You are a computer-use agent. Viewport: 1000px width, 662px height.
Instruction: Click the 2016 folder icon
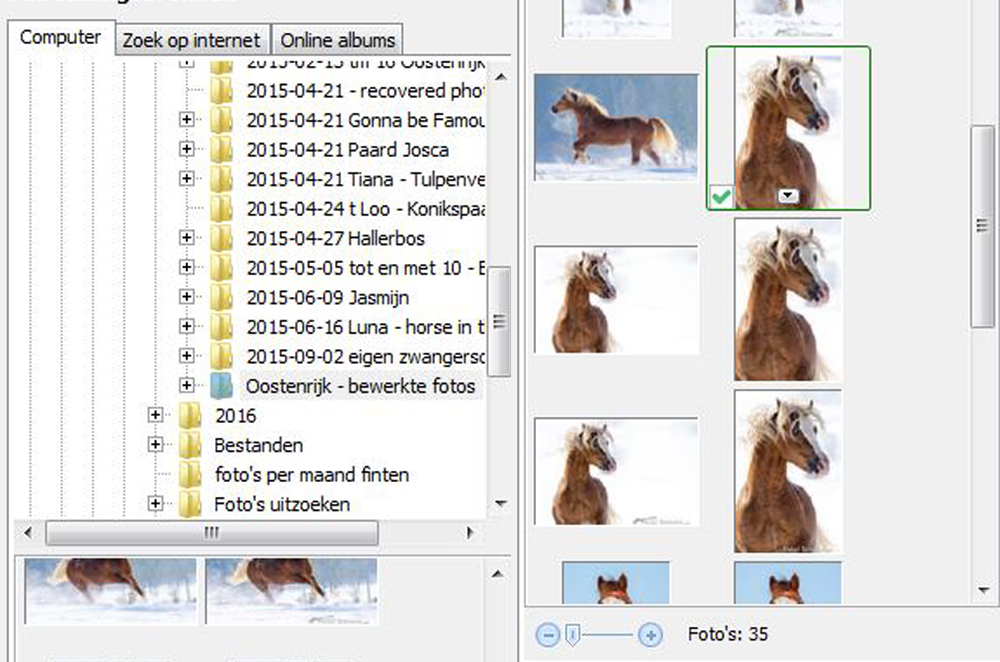[x=190, y=415]
